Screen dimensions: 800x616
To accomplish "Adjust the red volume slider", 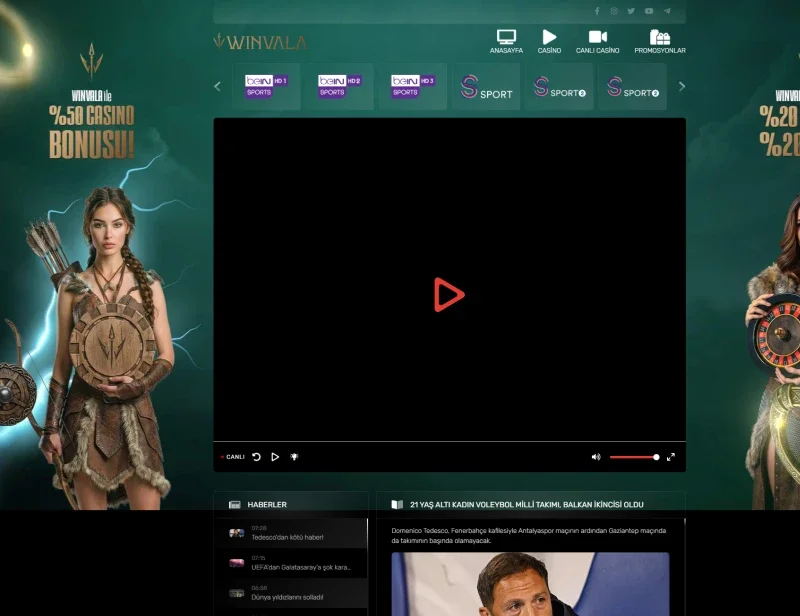I will pyautogui.click(x=634, y=457).
